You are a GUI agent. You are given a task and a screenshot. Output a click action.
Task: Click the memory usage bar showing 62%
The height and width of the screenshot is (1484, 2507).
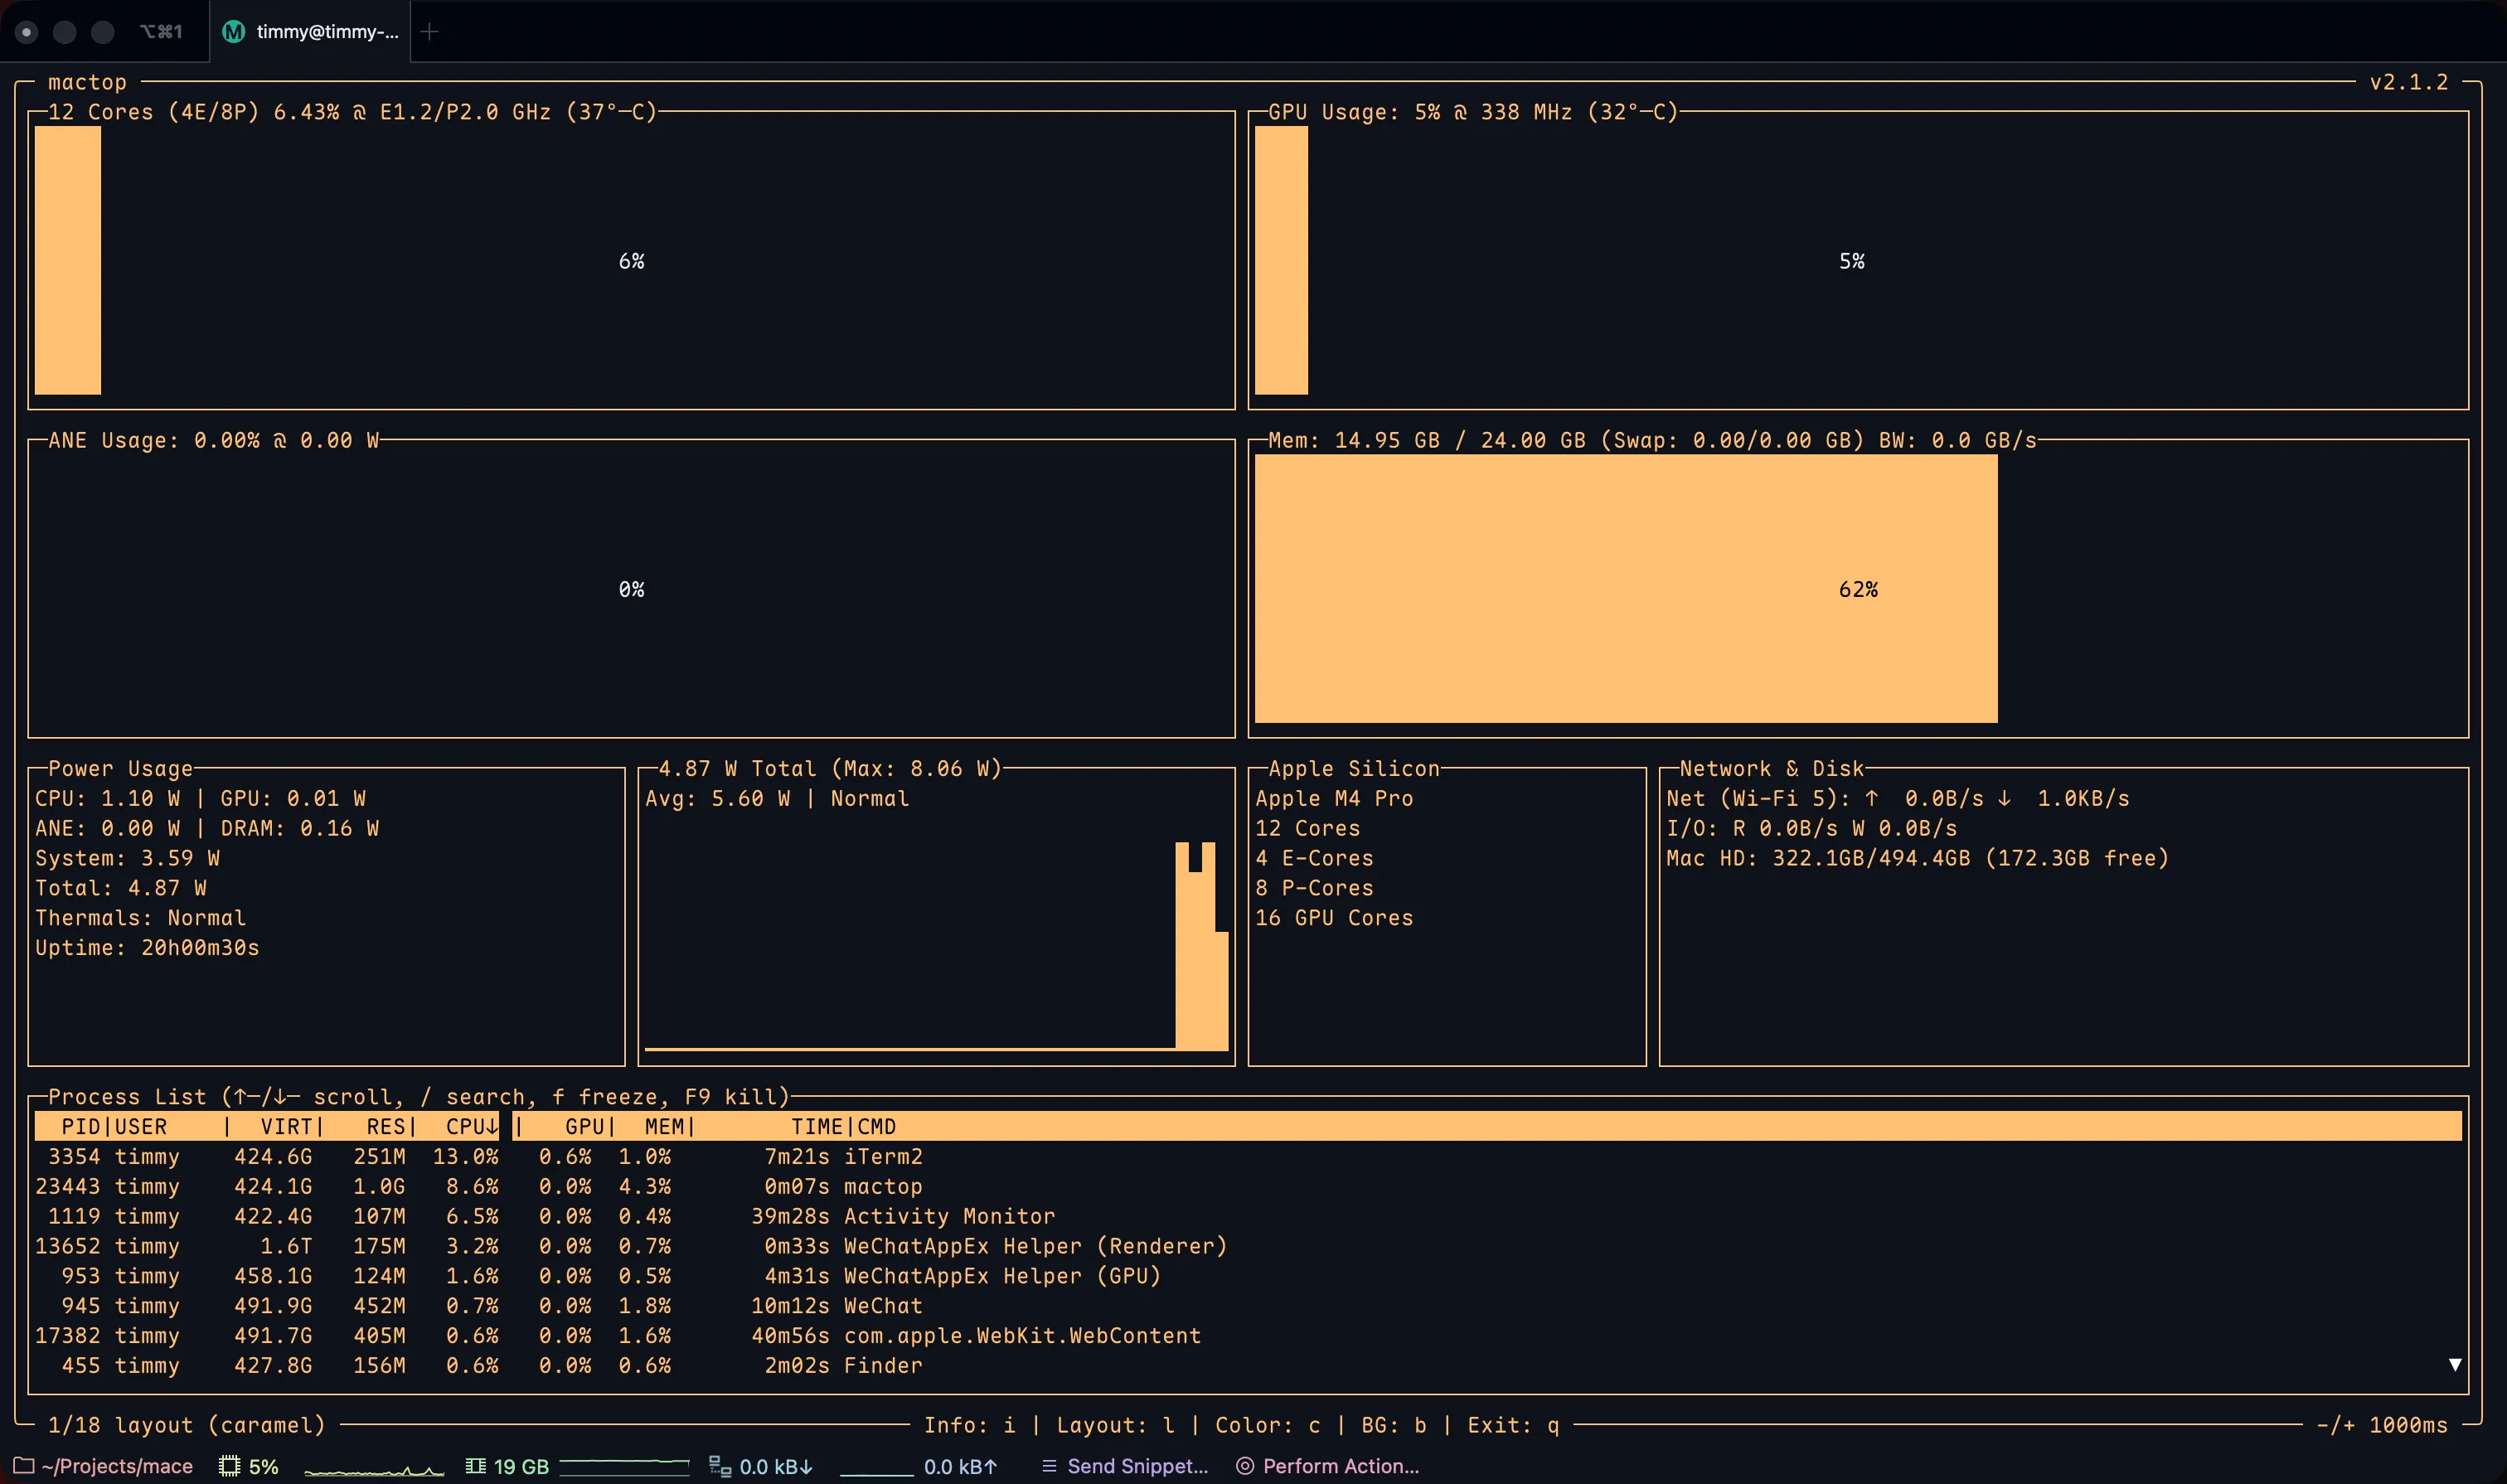pyautogui.click(x=1626, y=589)
